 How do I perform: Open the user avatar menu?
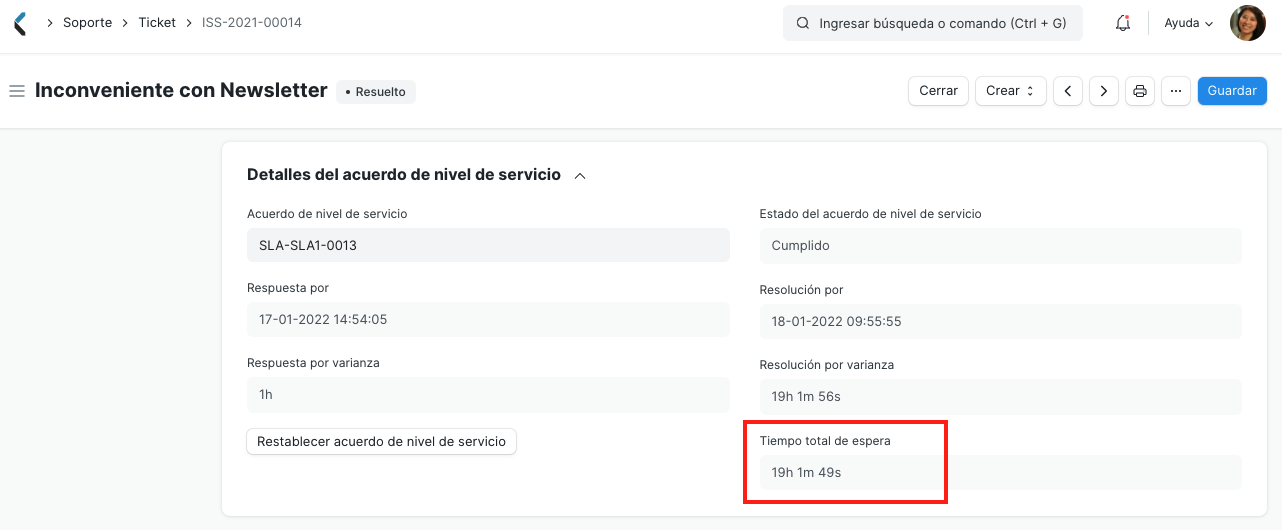[x=1247, y=23]
